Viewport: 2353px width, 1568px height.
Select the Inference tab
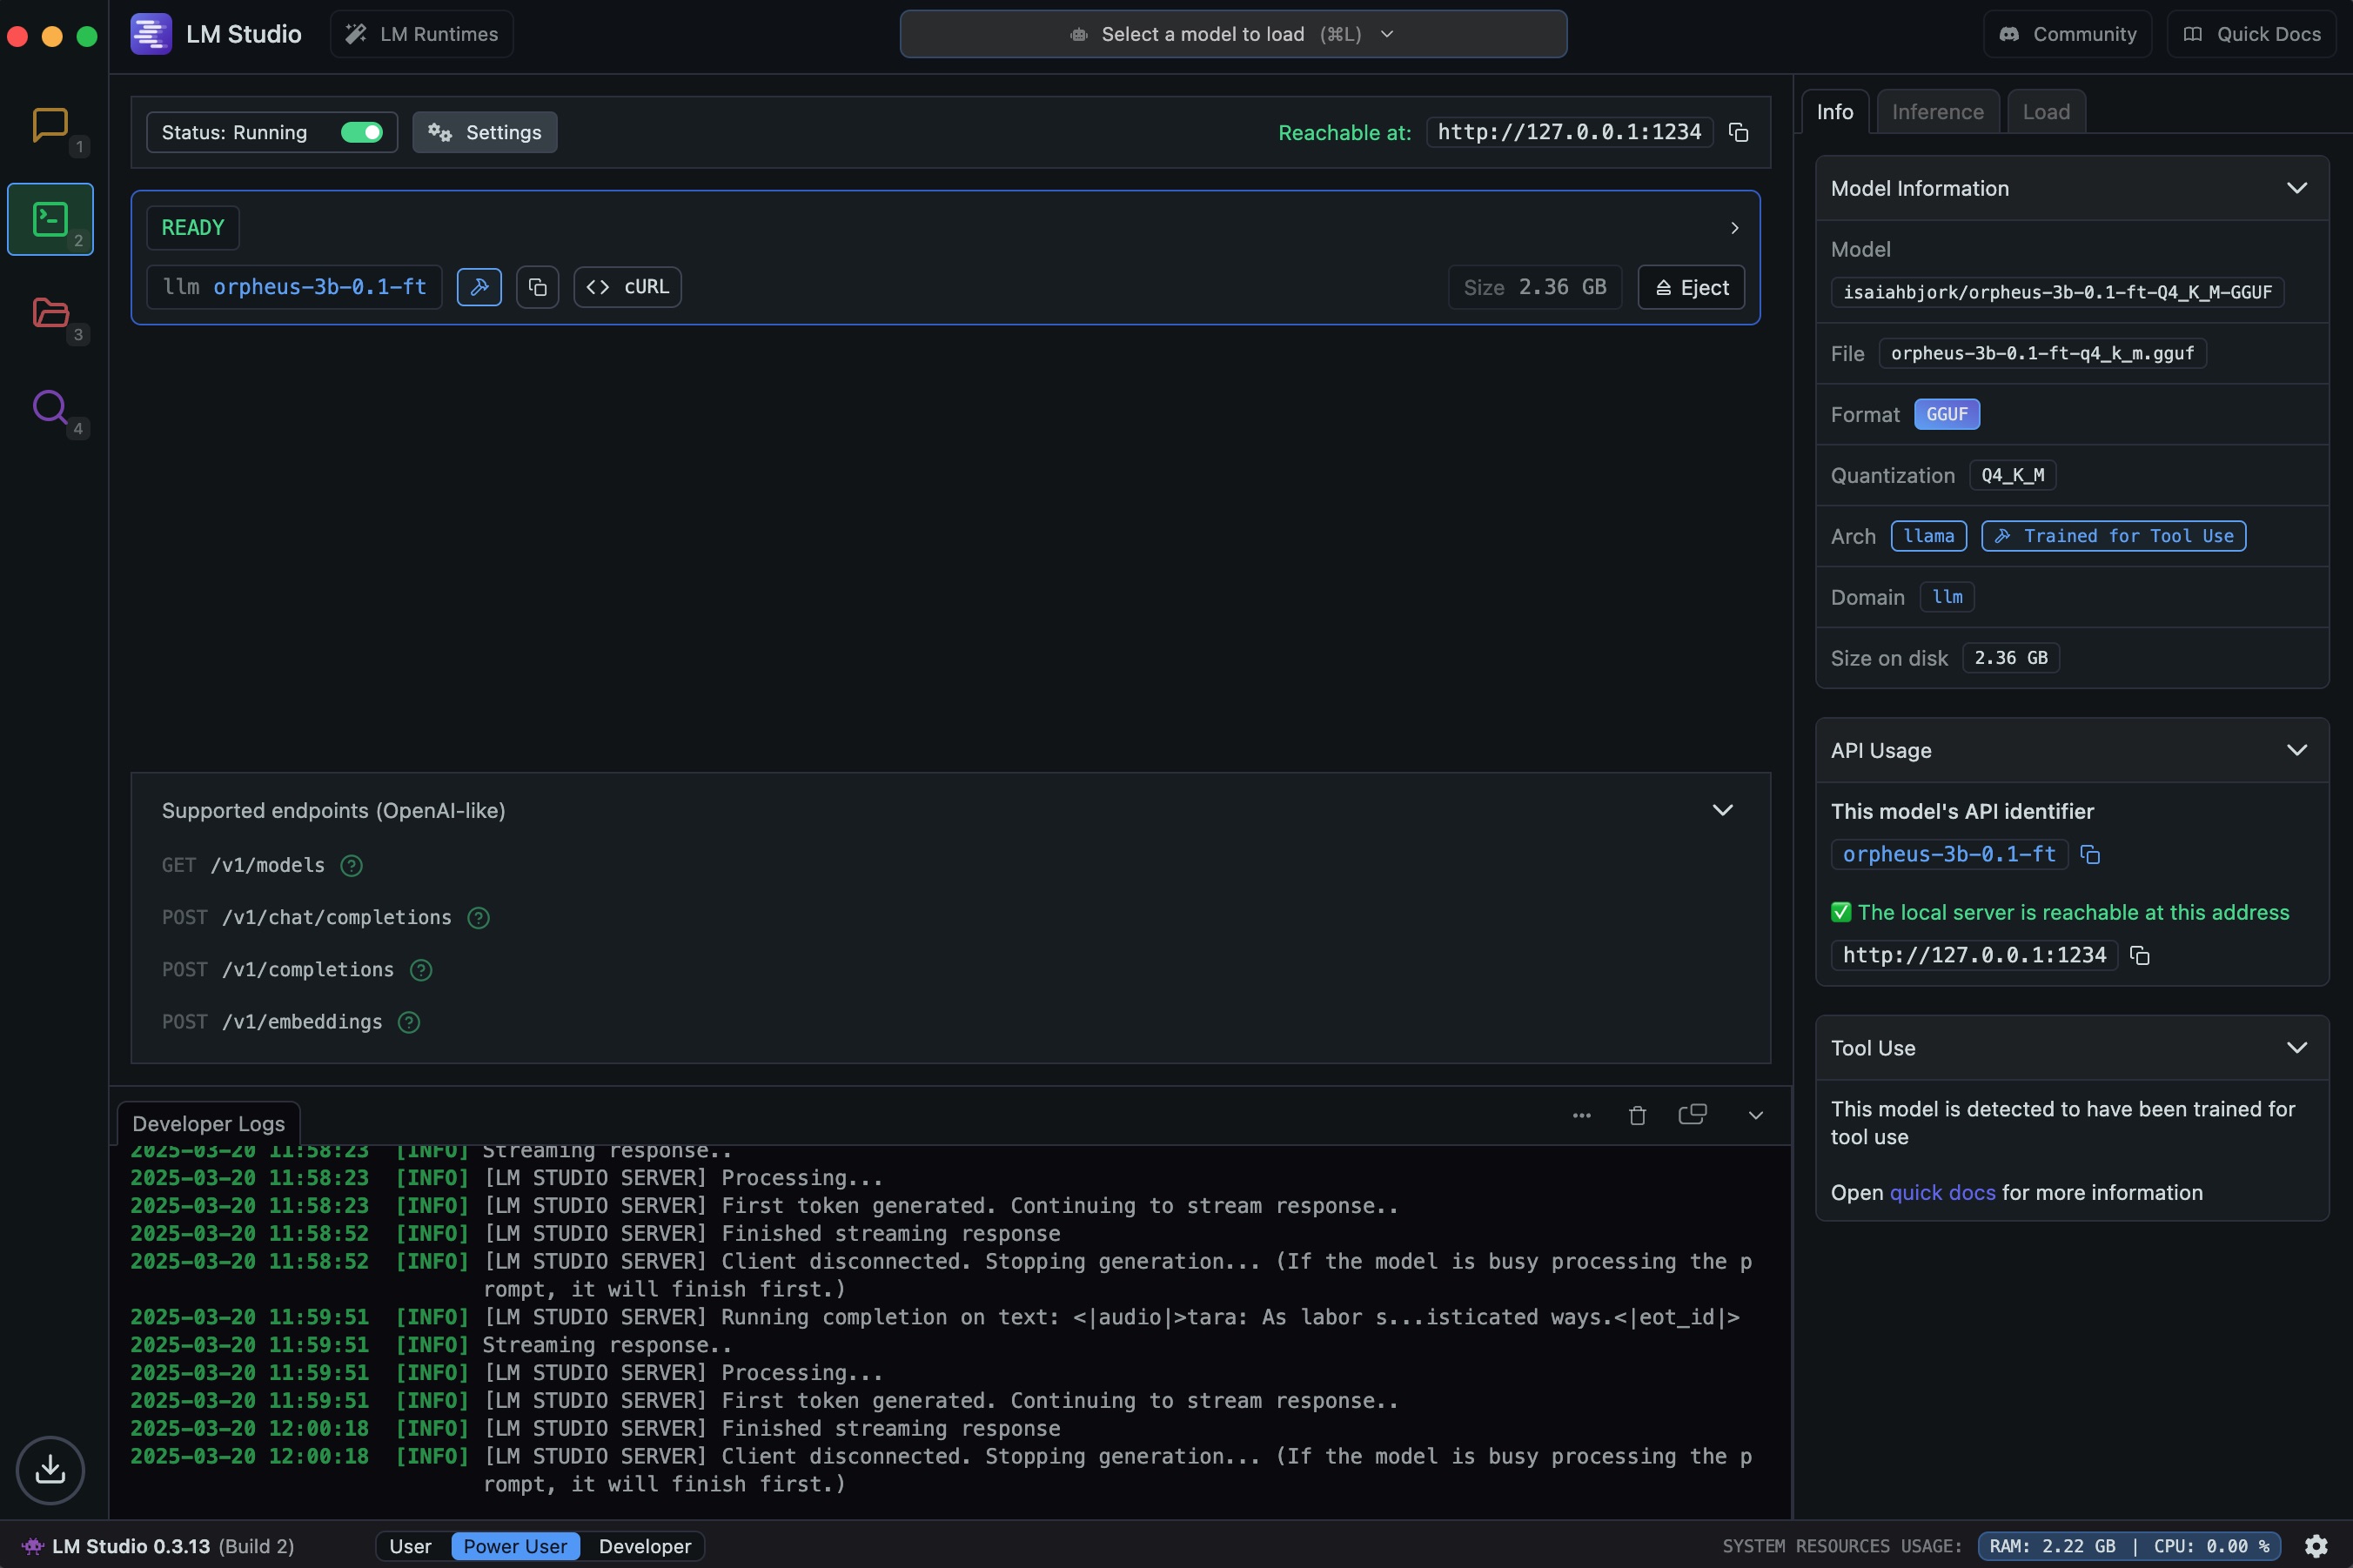(1937, 112)
